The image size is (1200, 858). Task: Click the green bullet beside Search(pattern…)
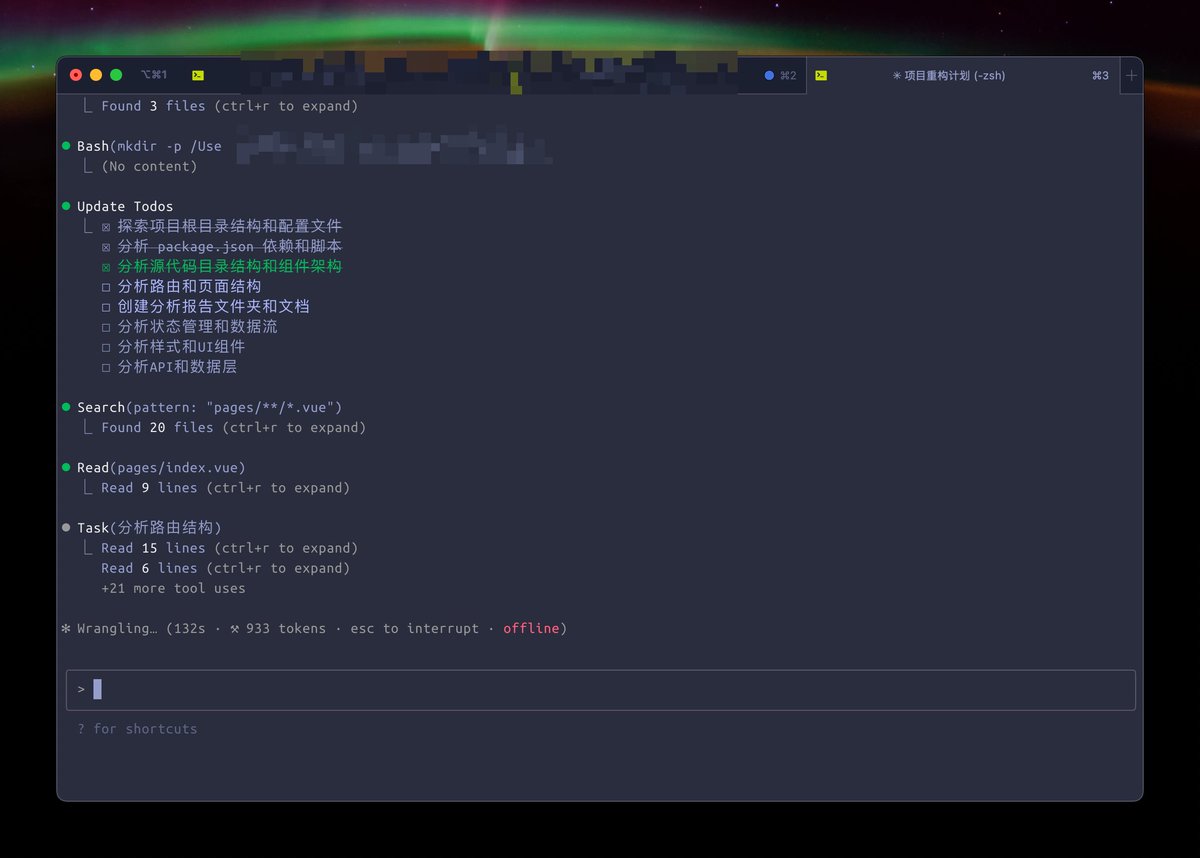click(x=66, y=408)
